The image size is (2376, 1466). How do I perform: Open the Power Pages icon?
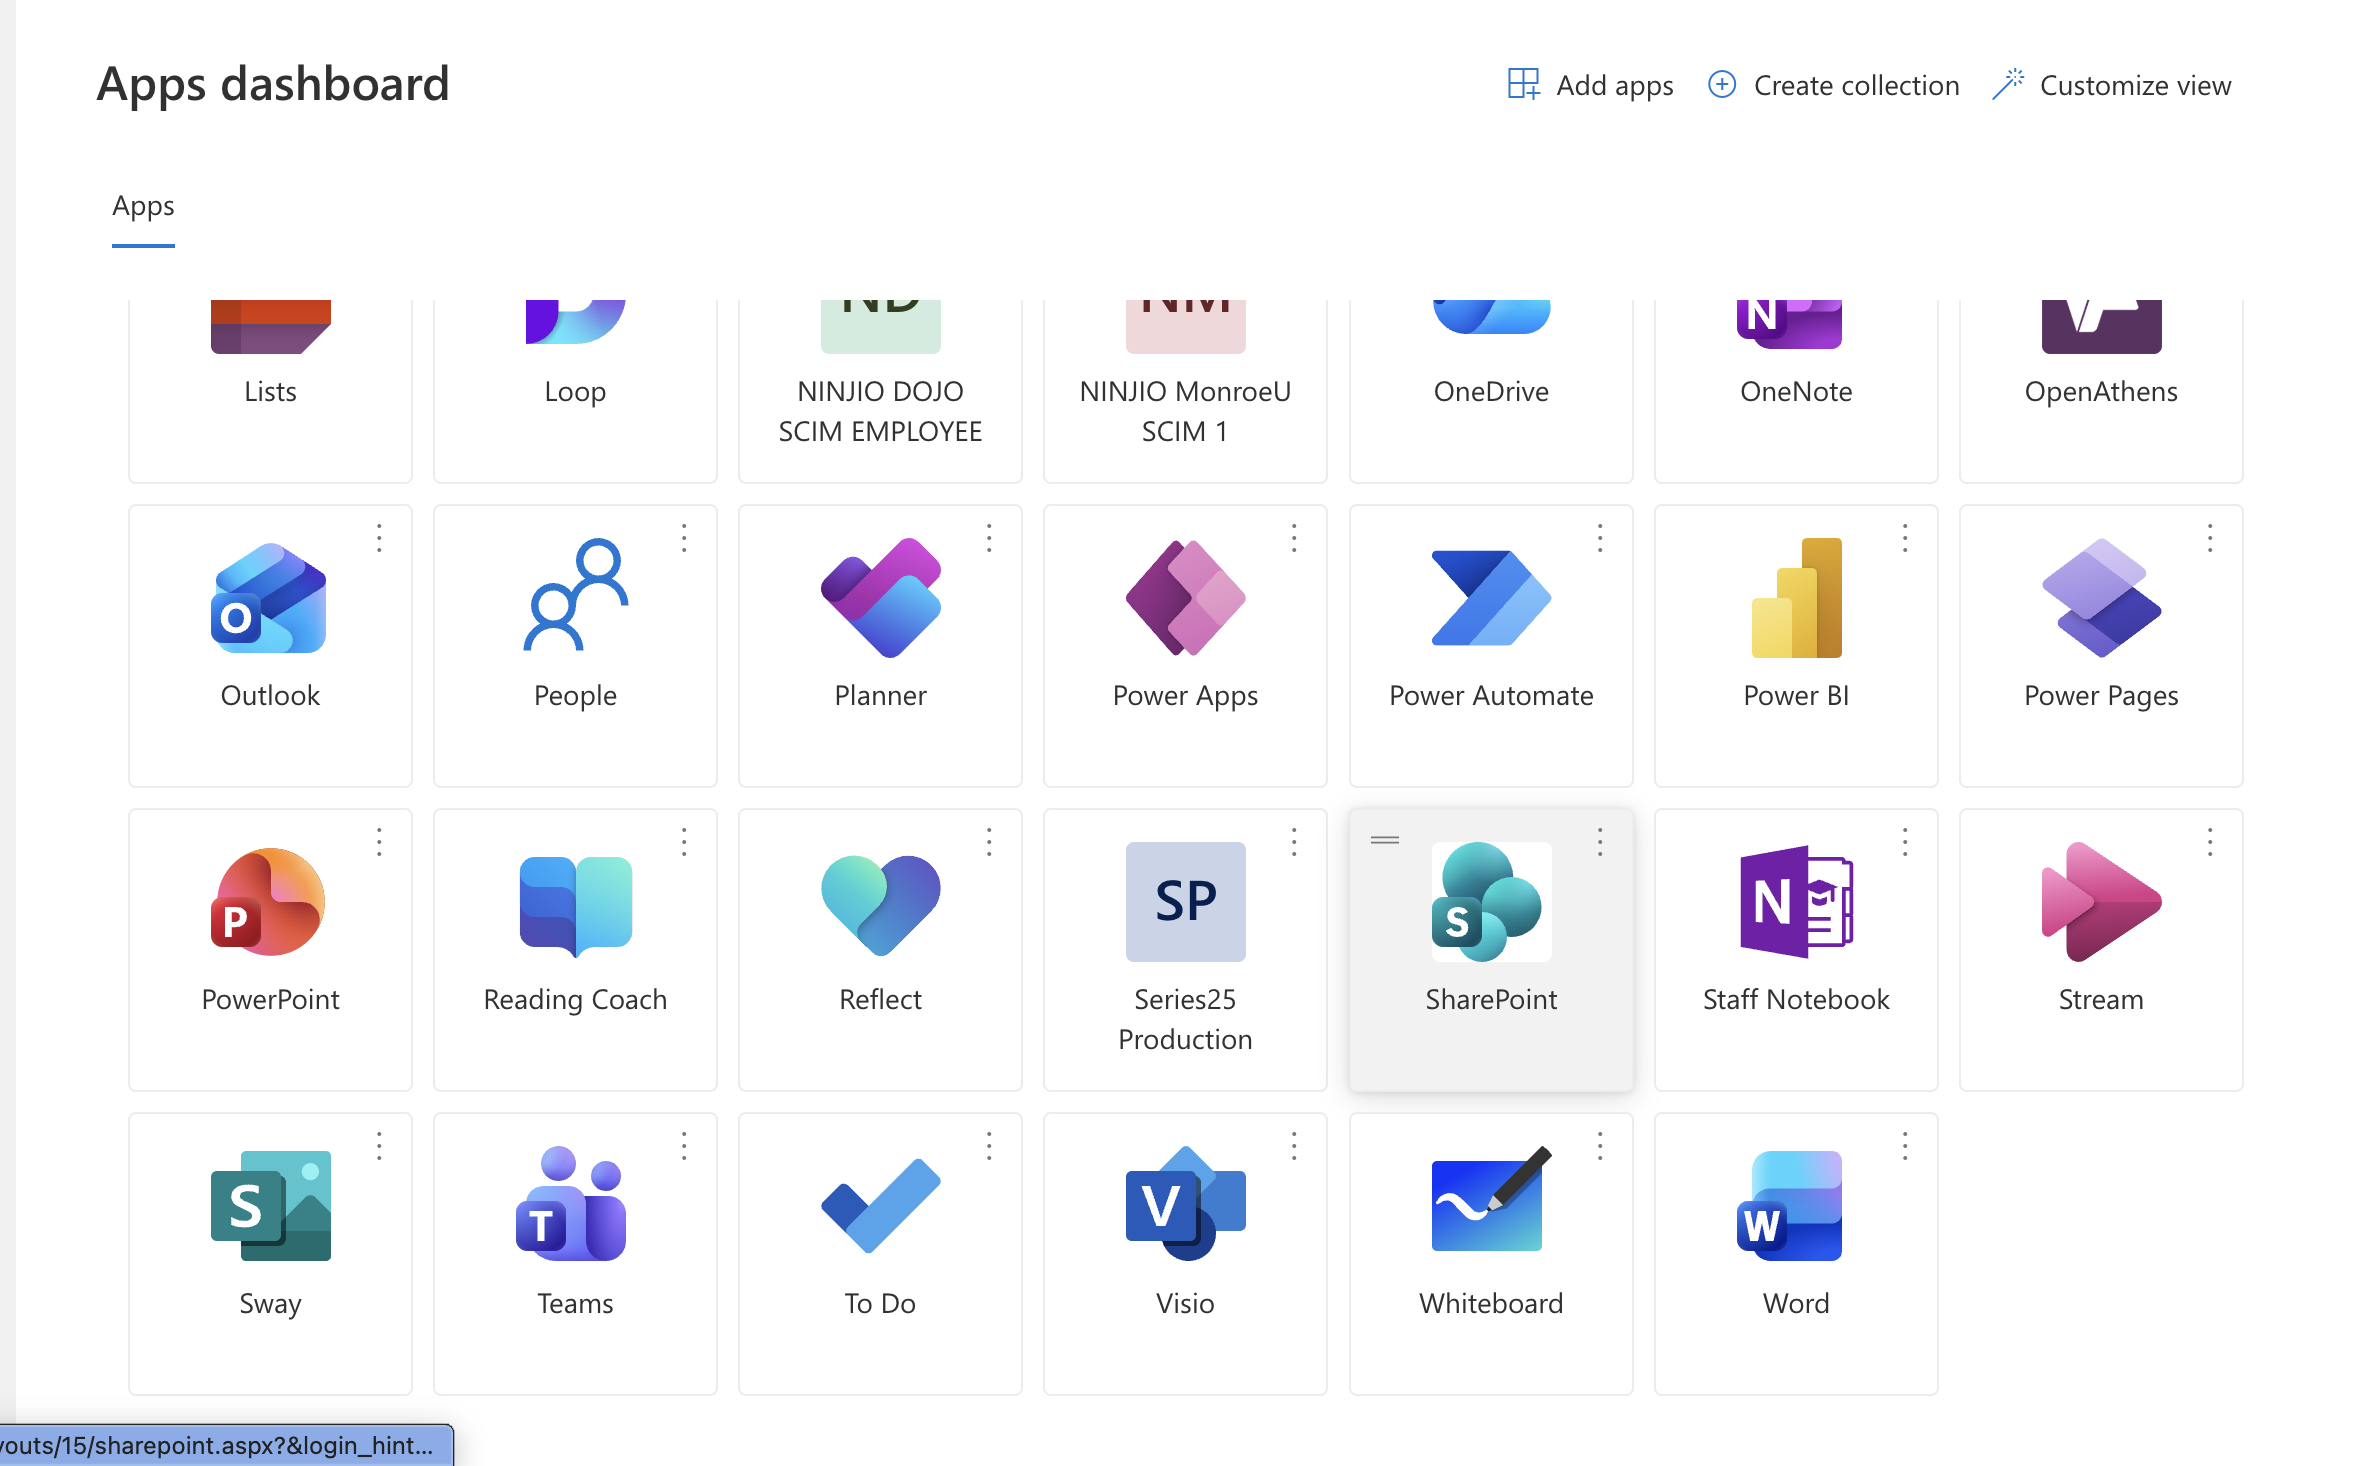pos(2101,598)
